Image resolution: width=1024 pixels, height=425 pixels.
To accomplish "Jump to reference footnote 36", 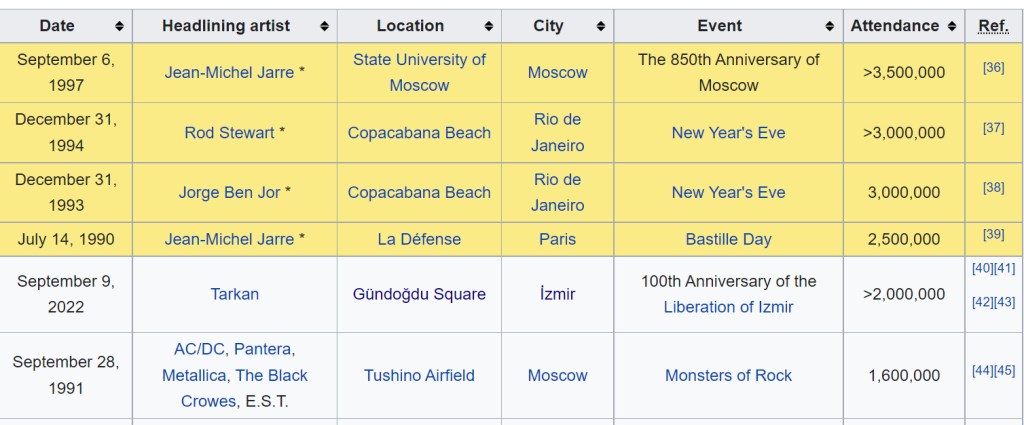I will [993, 67].
